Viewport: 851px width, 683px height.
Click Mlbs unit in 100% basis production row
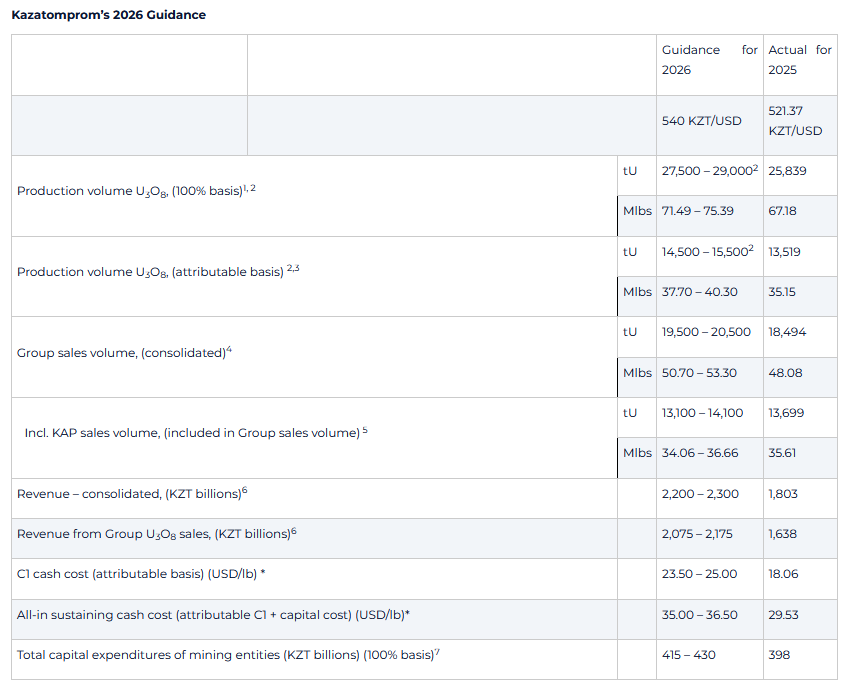tap(637, 211)
